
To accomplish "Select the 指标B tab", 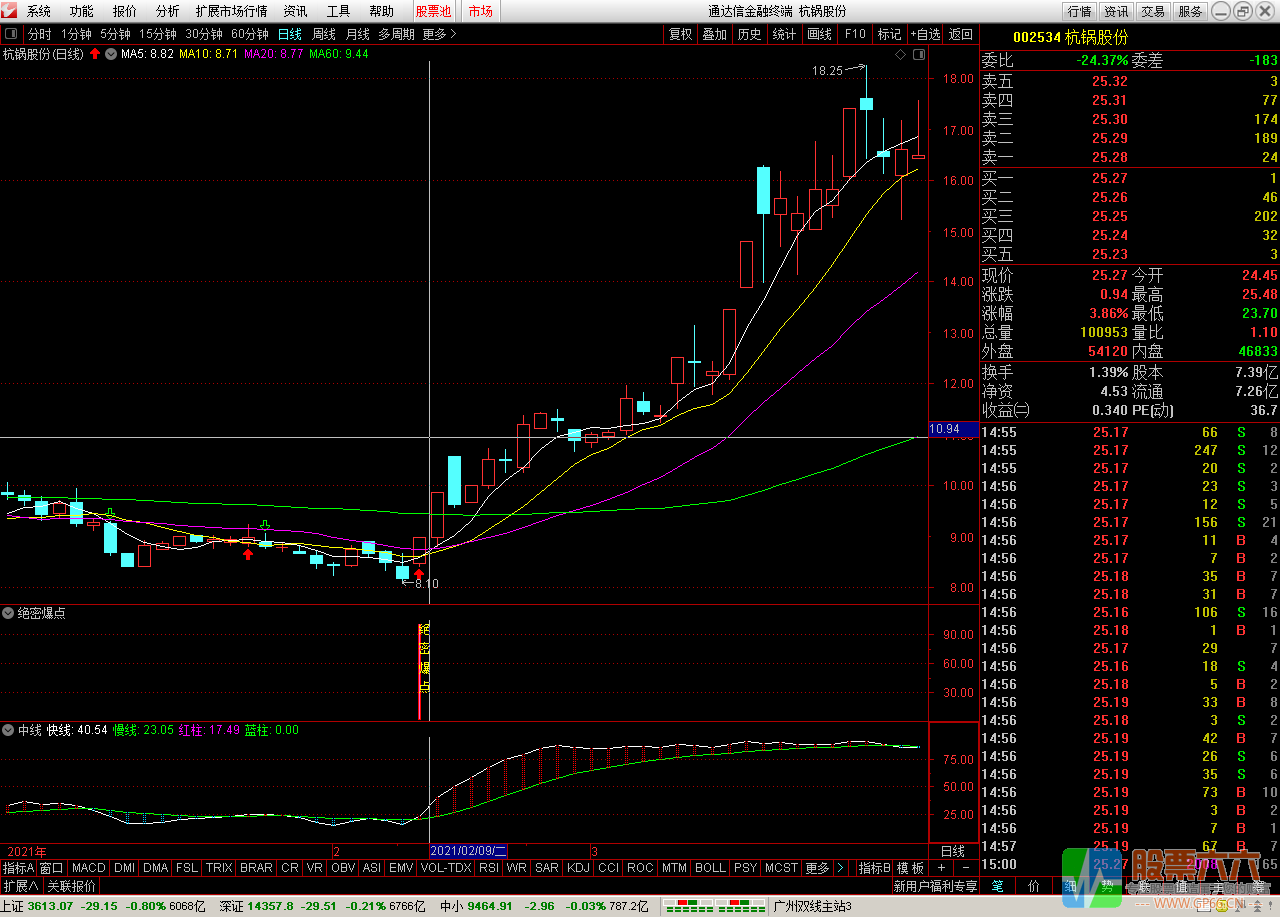I will pyautogui.click(x=875, y=867).
